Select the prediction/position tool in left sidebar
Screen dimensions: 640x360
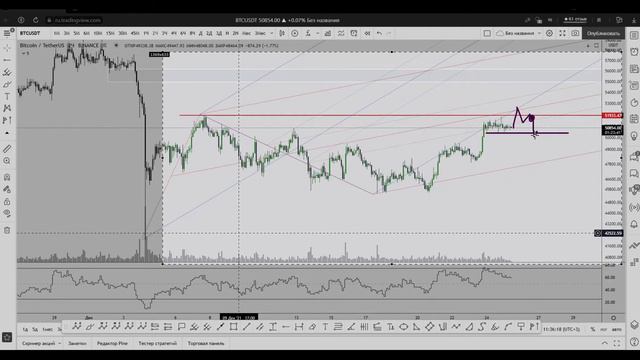[7, 120]
